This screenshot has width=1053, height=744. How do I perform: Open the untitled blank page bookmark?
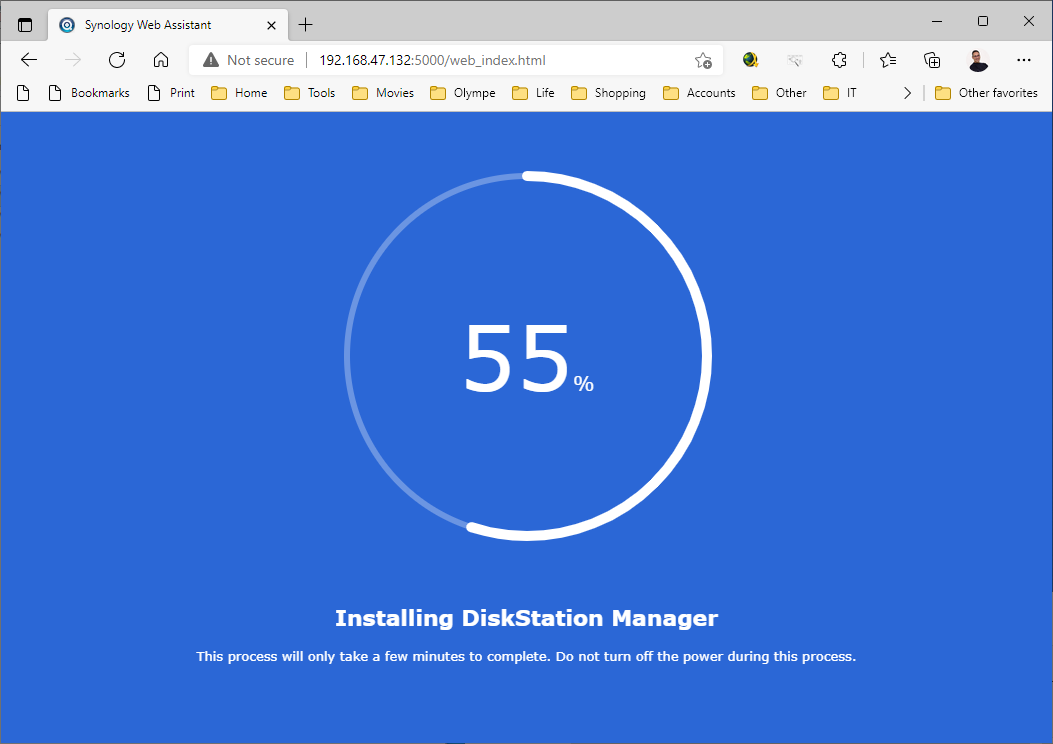24,93
